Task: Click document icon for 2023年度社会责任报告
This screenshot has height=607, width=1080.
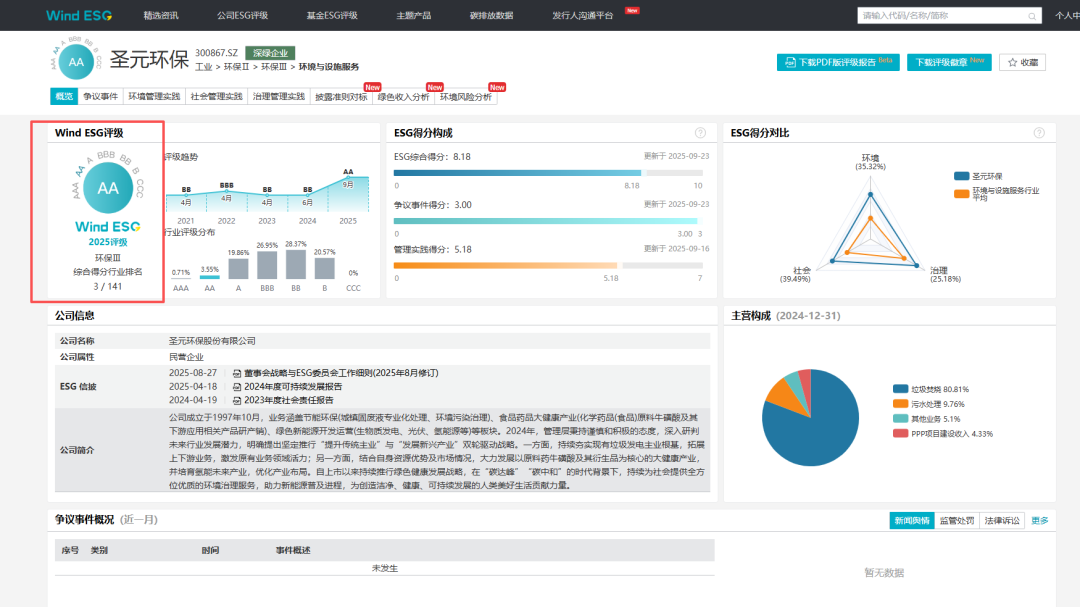Action: point(236,399)
